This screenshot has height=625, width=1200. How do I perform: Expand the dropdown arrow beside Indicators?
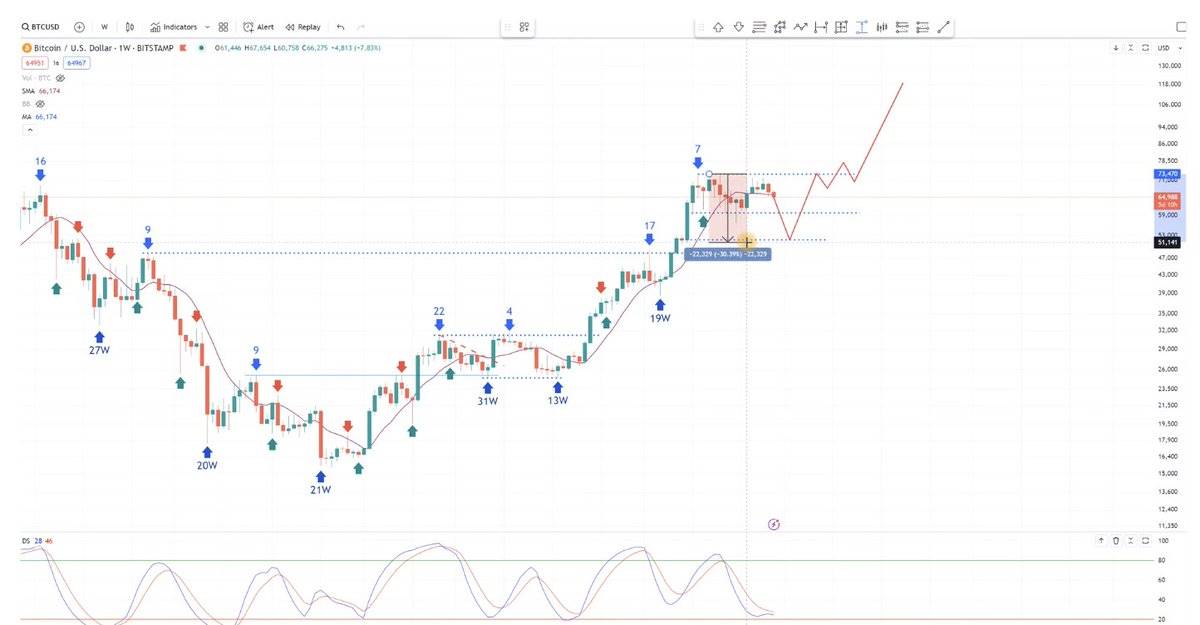pos(207,27)
